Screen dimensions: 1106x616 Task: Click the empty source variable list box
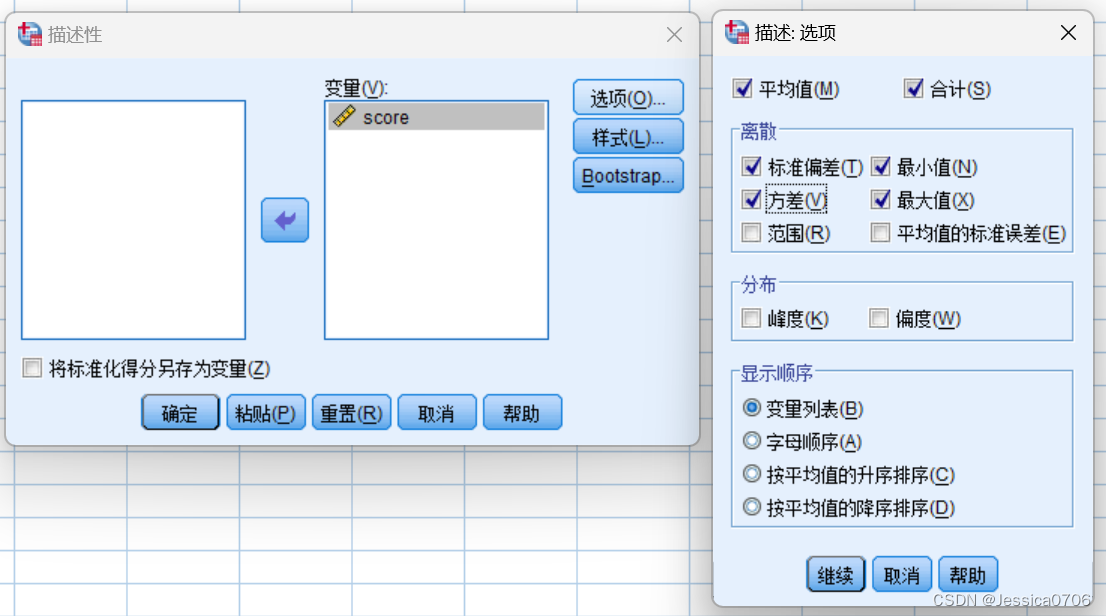(x=133, y=220)
